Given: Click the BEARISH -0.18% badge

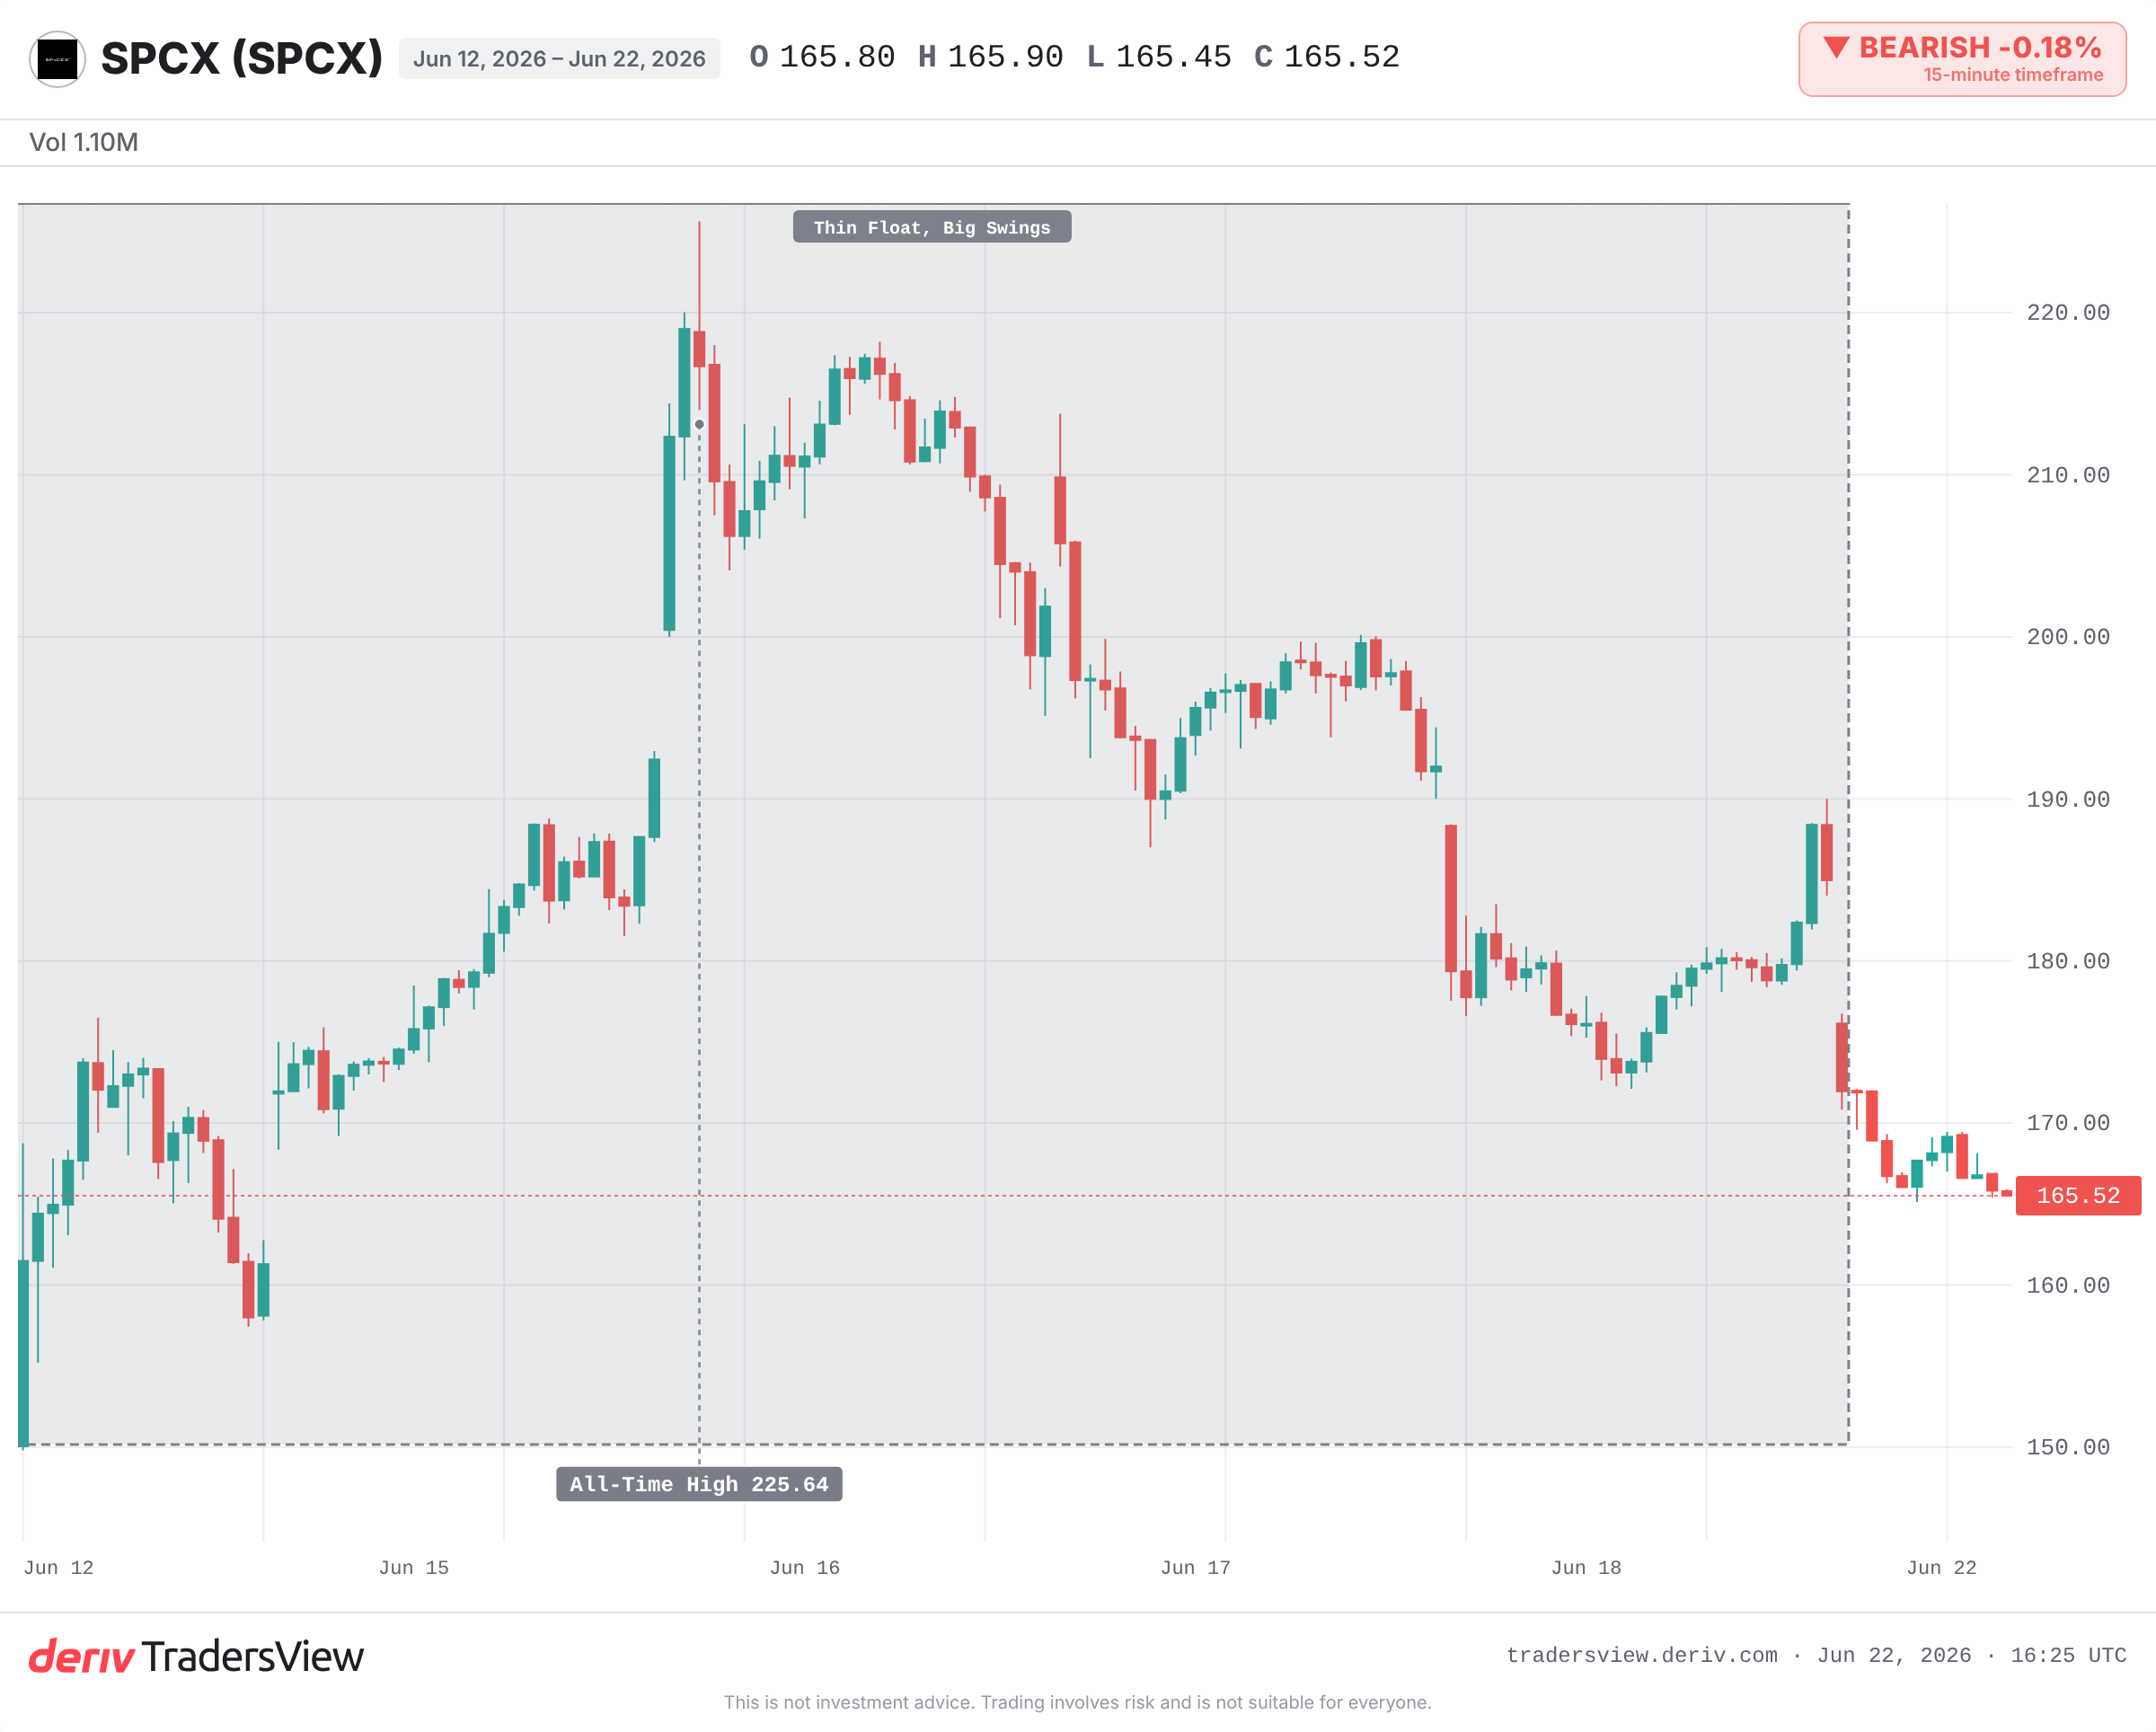Looking at the screenshot, I should (1962, 59).
